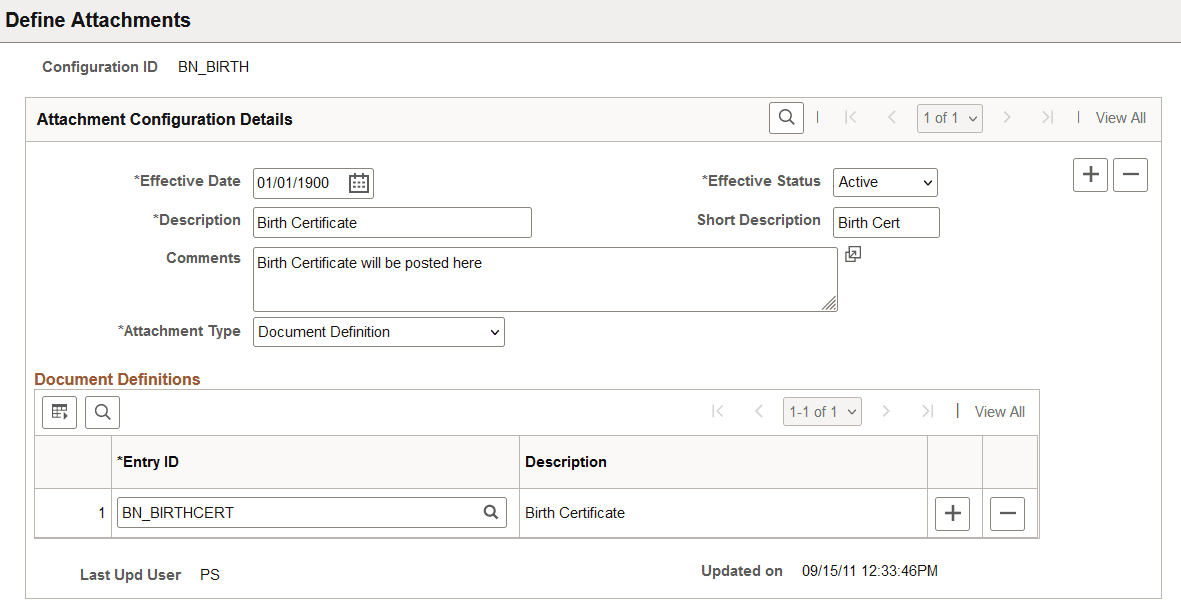Delete the BN_BIRTHCERT row using minus button
This screenshot has width=1181, height=611.
tap(1007, 513)
